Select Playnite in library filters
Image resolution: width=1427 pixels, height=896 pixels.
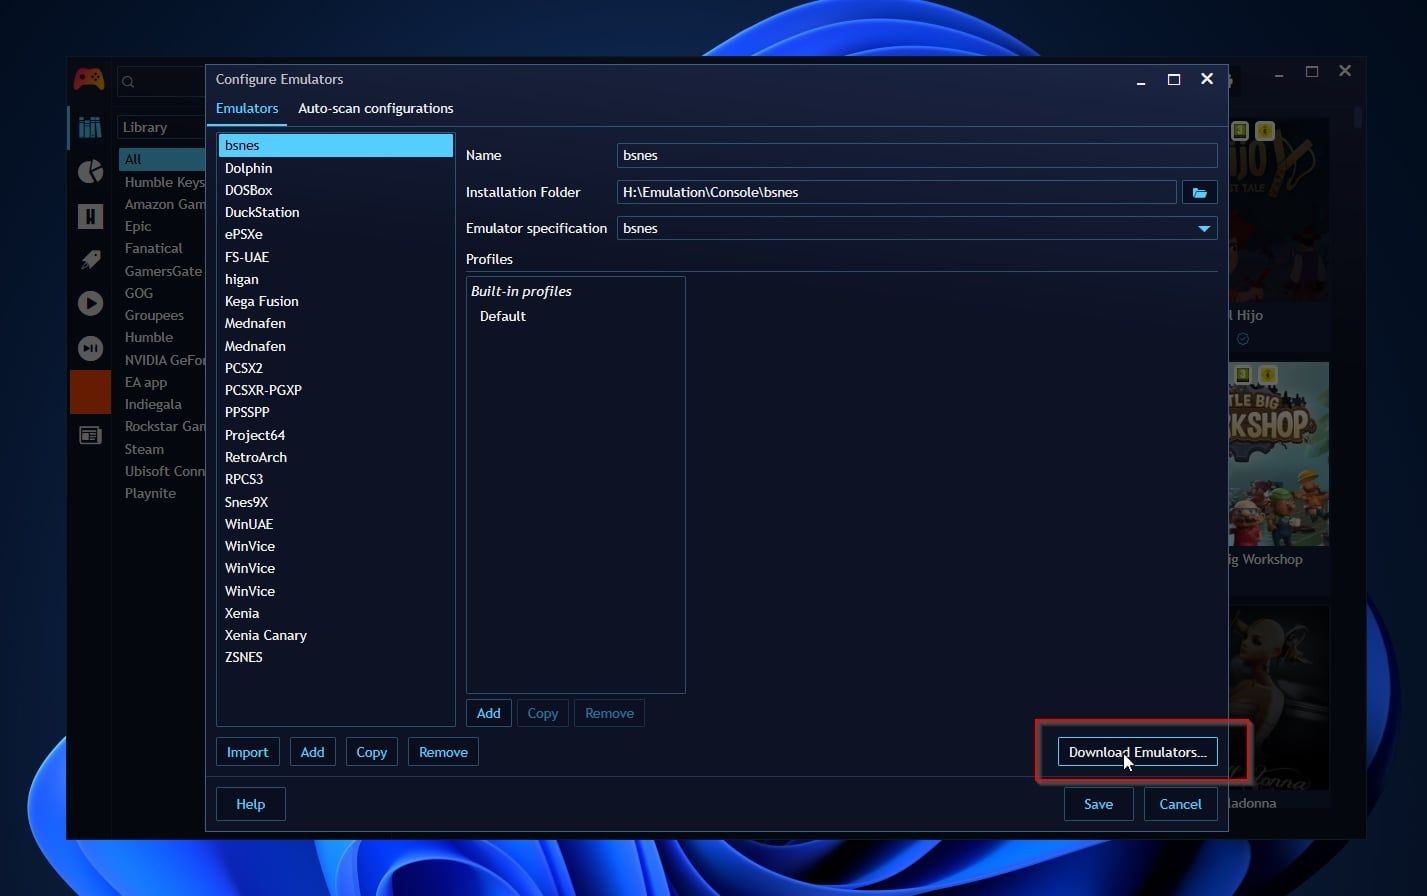(150, 493)
